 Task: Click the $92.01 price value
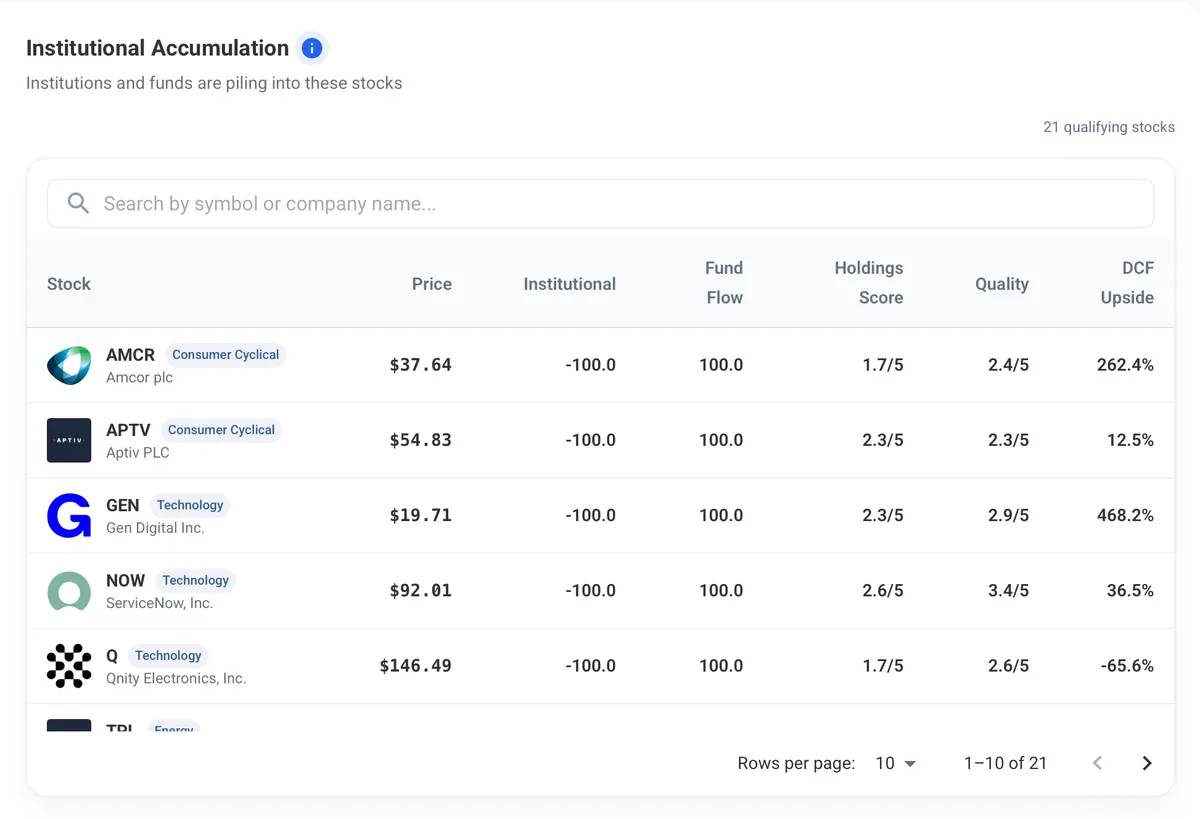[x=421, y=590]
